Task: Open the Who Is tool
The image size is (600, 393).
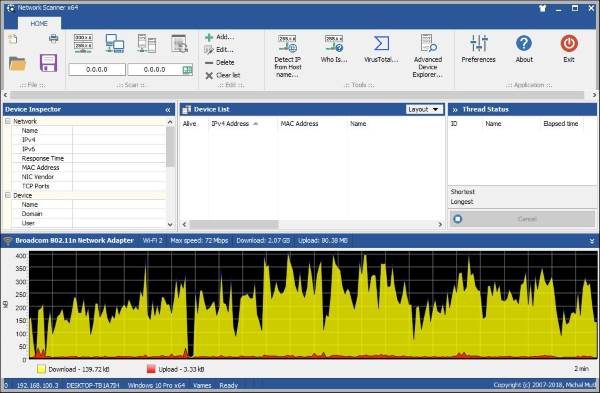Action: pyautogui.click(x=334, y=49)
